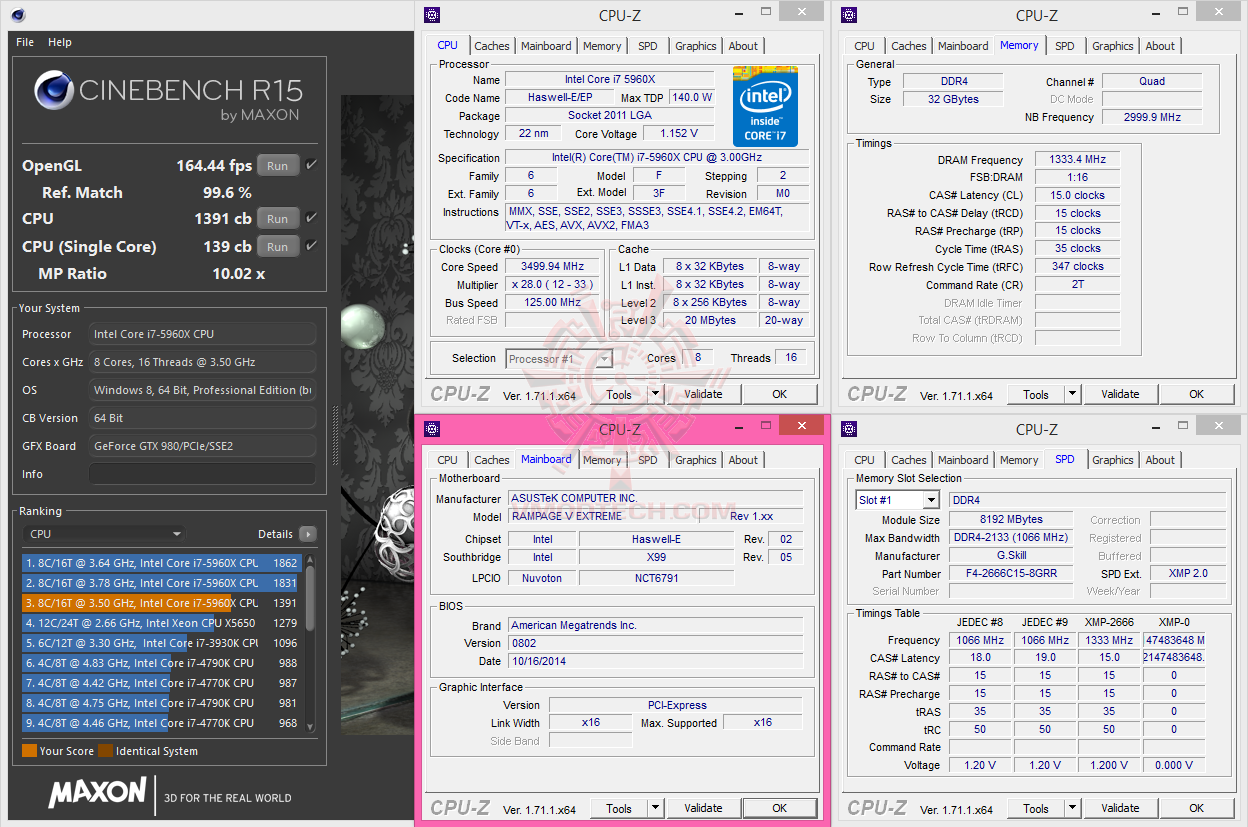Image resolution: width=1248 pixels, height=827 pixels.
Task: Open the Slot #1 memory slot dropdown
Action: (897, 500)
